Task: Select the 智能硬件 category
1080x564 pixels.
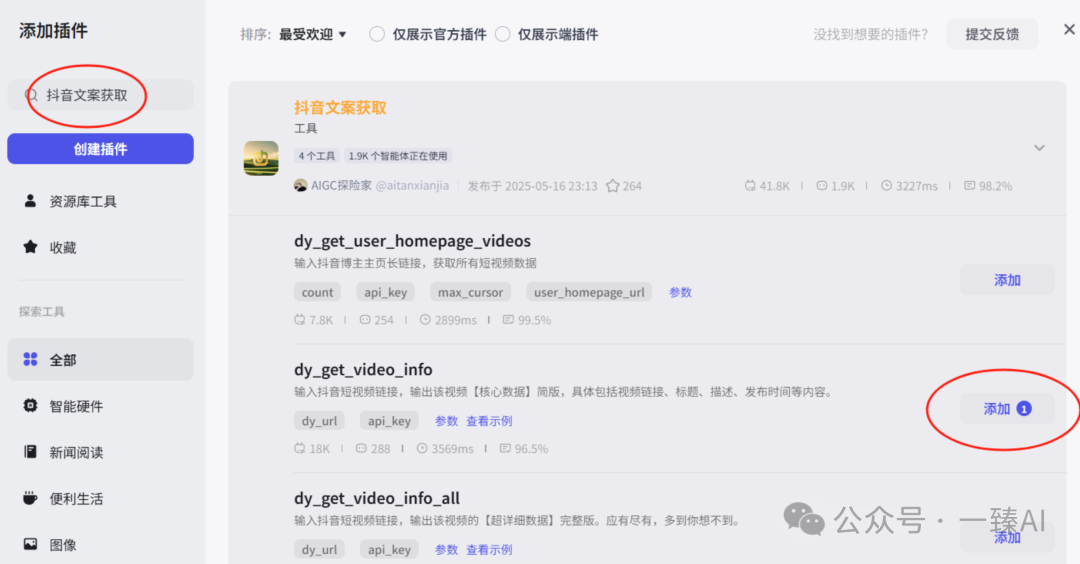Action: click(x=101, y=406)
